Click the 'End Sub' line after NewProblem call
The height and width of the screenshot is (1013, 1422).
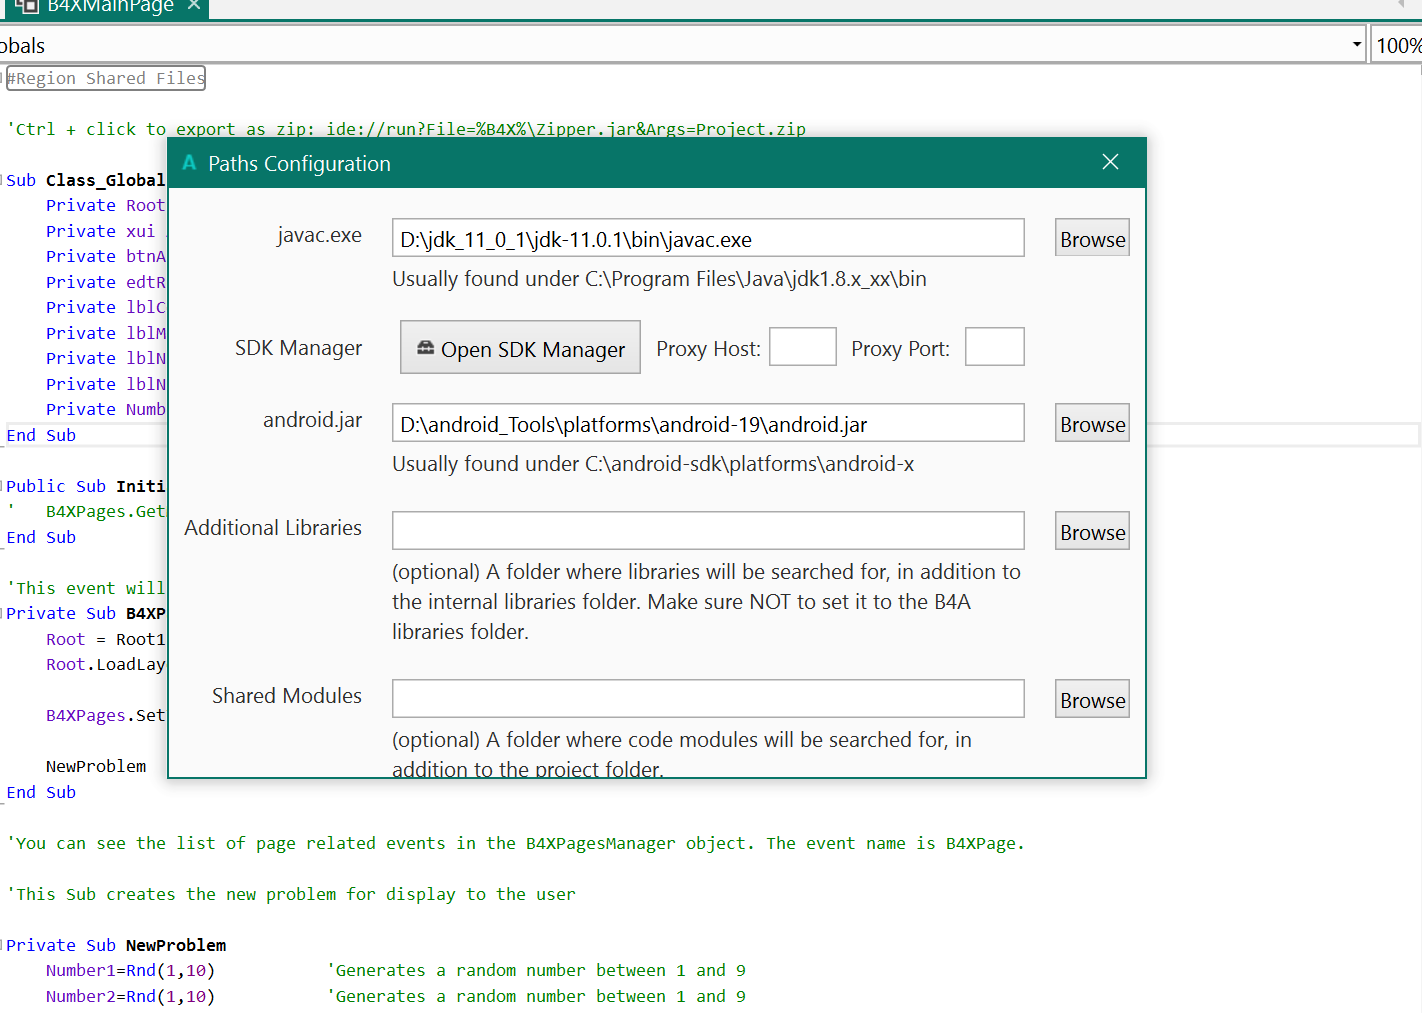coord(41,792)
